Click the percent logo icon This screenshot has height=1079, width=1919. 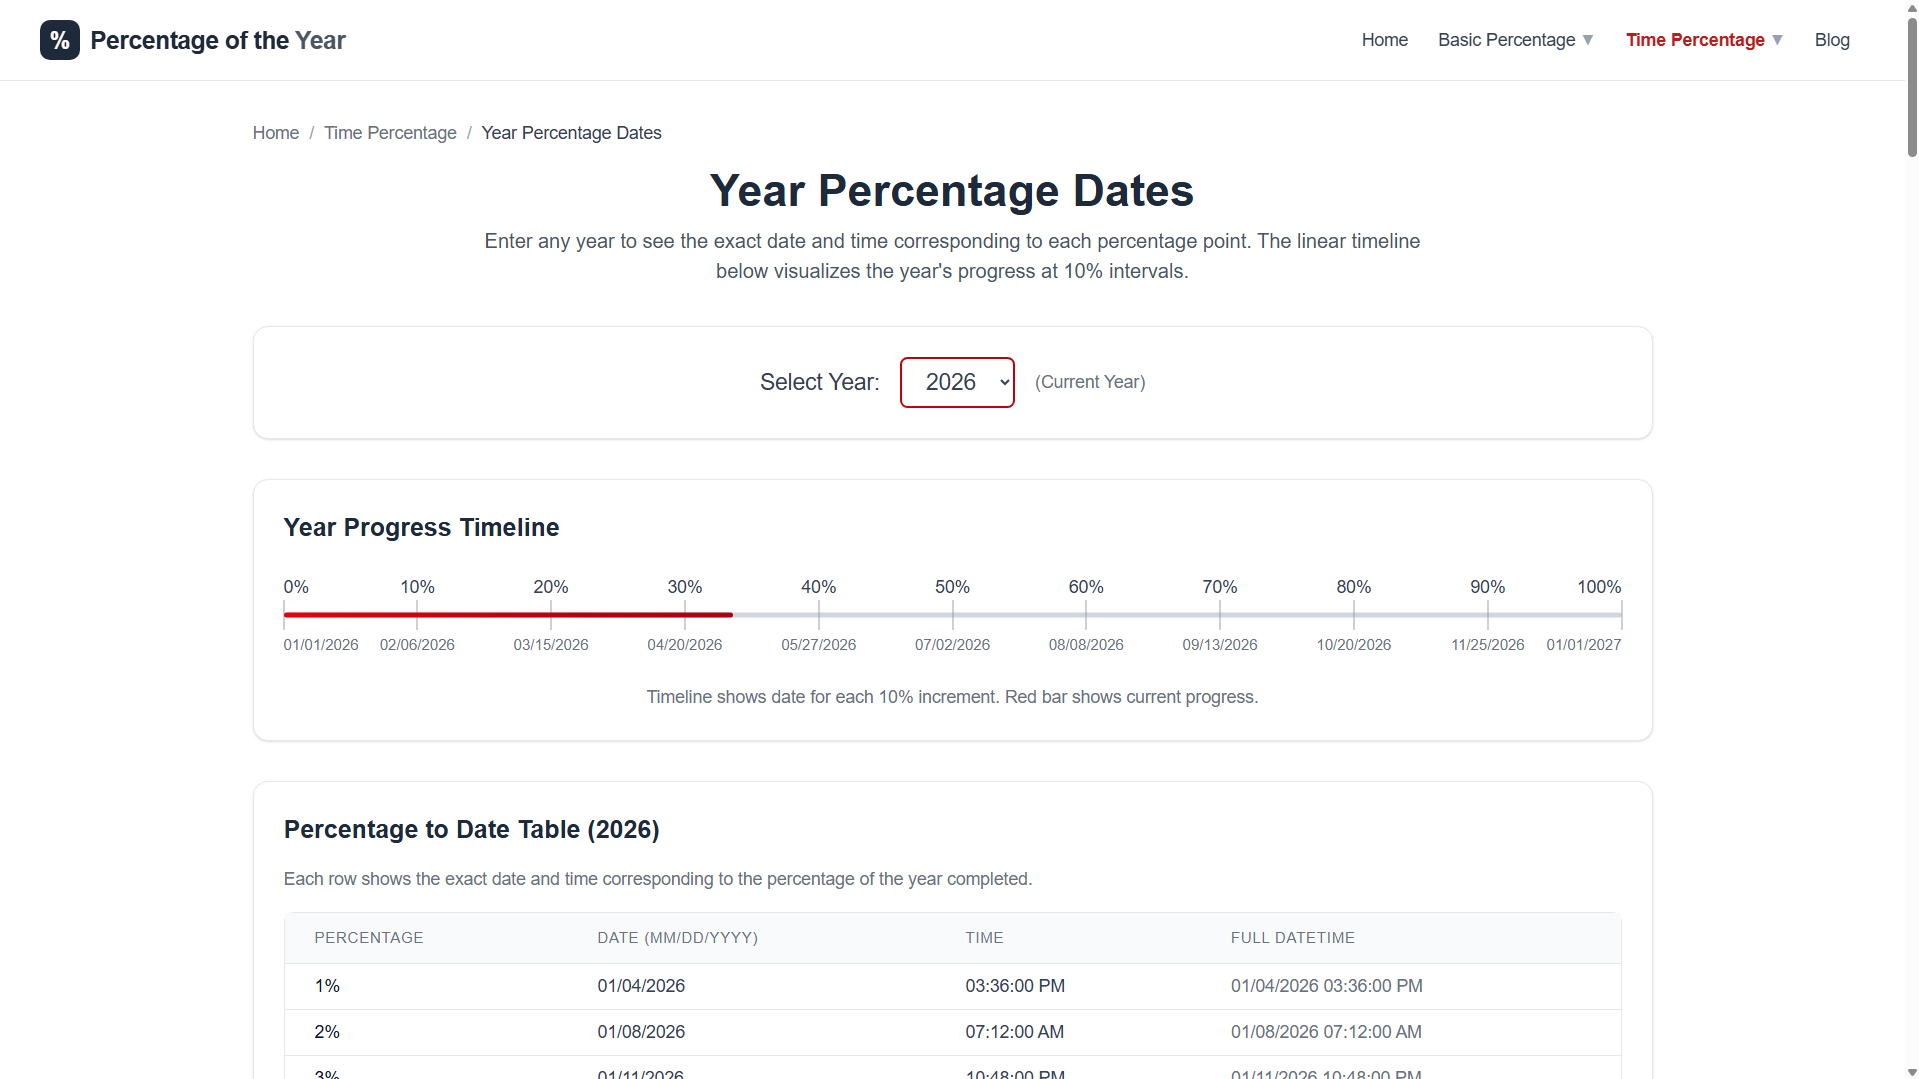coord(60,40)
